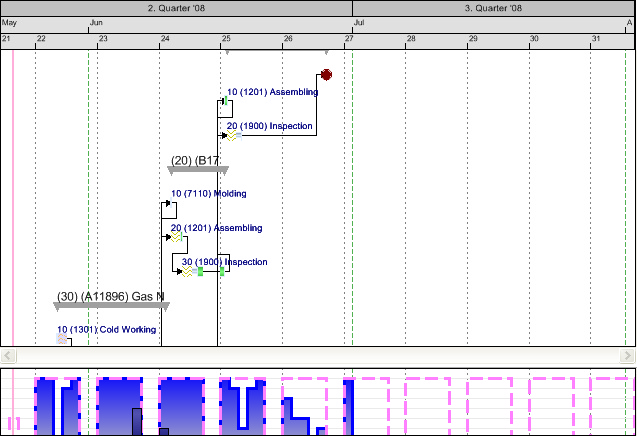The image size is (637, 436).
Task: Click the dark red milestone octagon
Action: (326, 75)
